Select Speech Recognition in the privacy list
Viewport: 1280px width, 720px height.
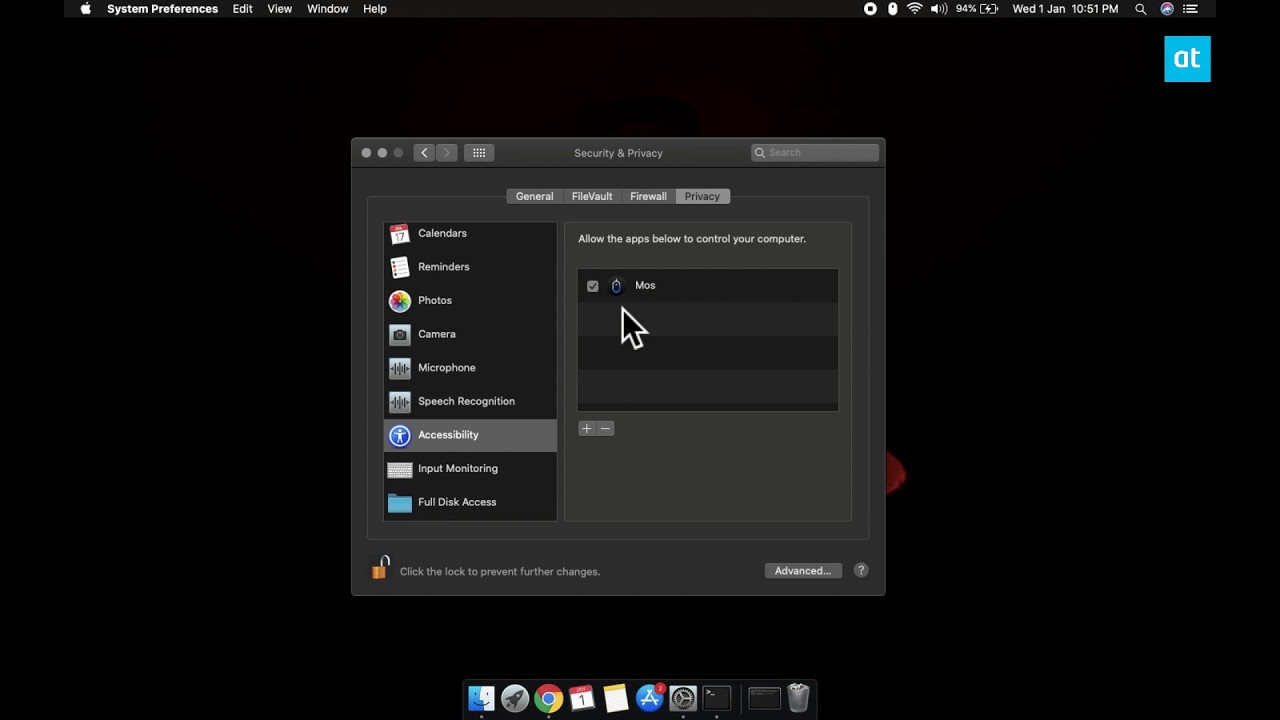click(470, 401)
